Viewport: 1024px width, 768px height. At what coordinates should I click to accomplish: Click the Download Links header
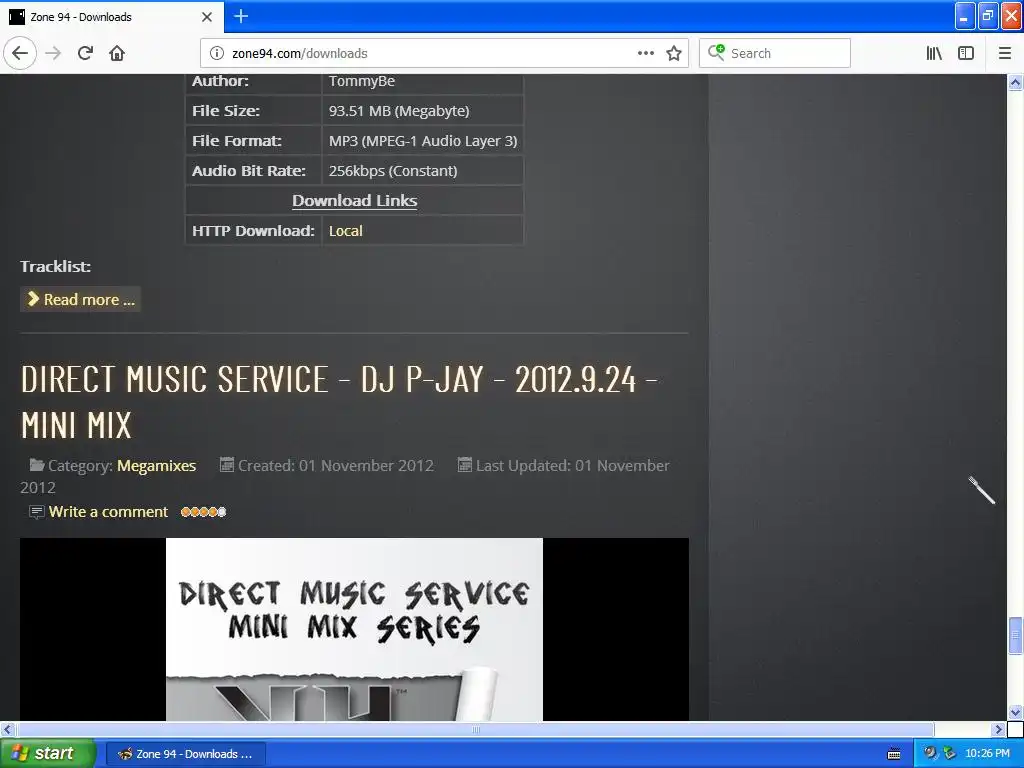tap(355, 200)
